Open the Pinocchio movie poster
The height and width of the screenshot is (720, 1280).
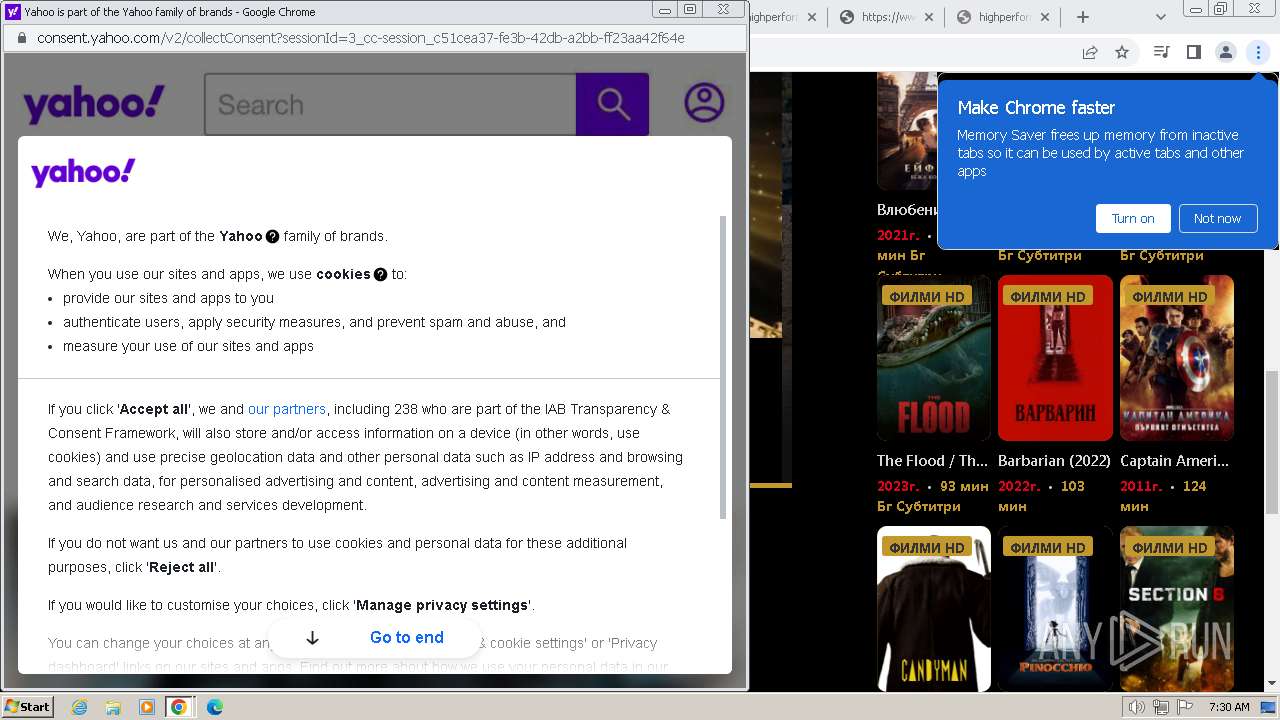click(x=1055, y=609)
